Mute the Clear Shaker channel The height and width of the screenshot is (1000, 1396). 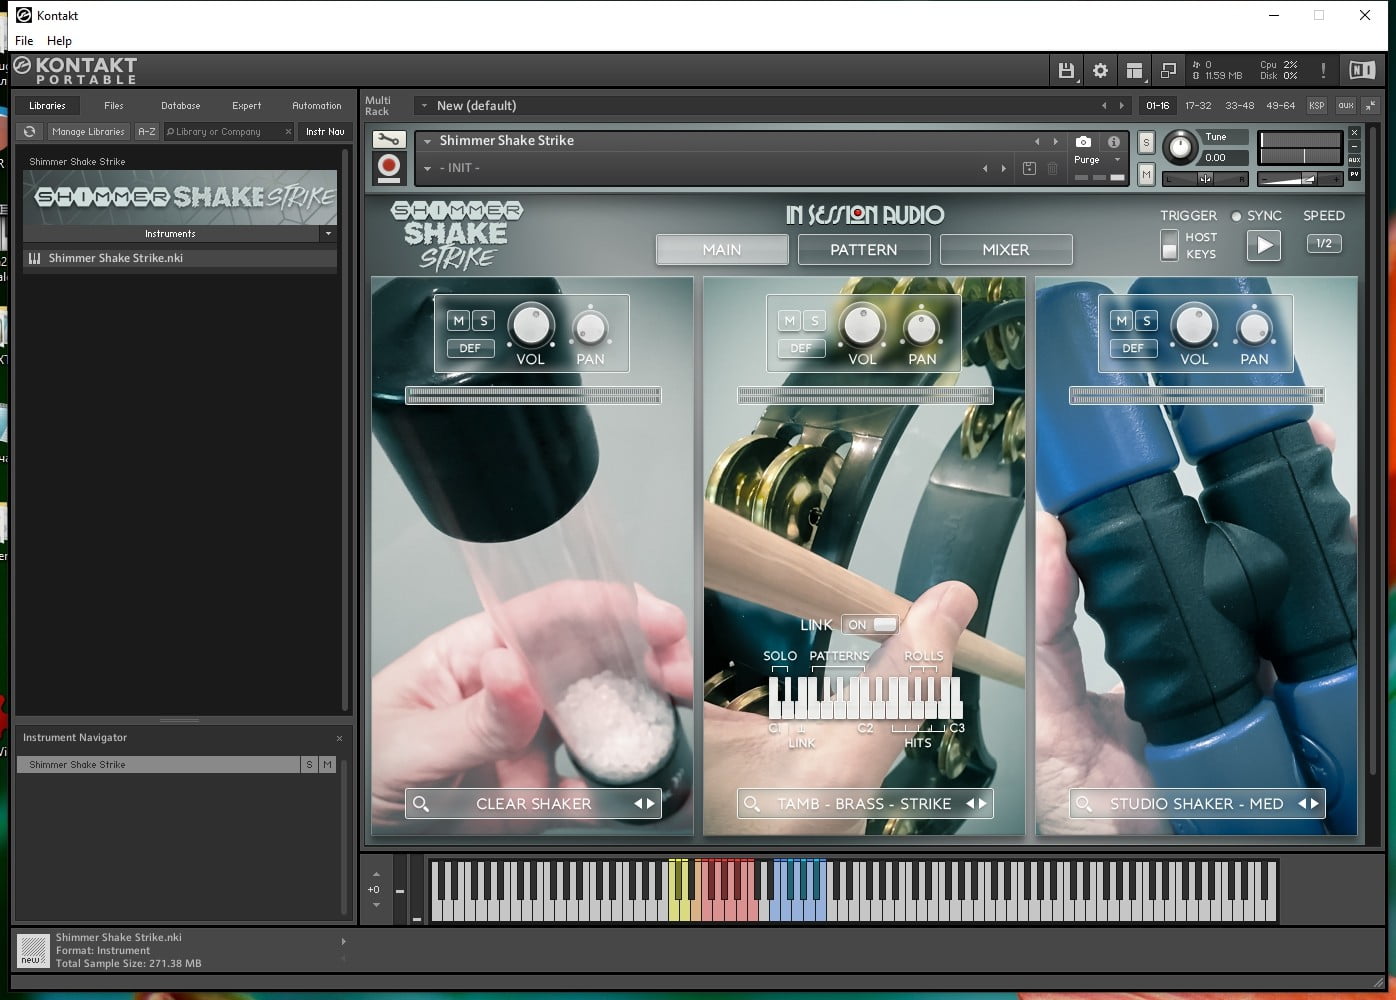point(458,321)
